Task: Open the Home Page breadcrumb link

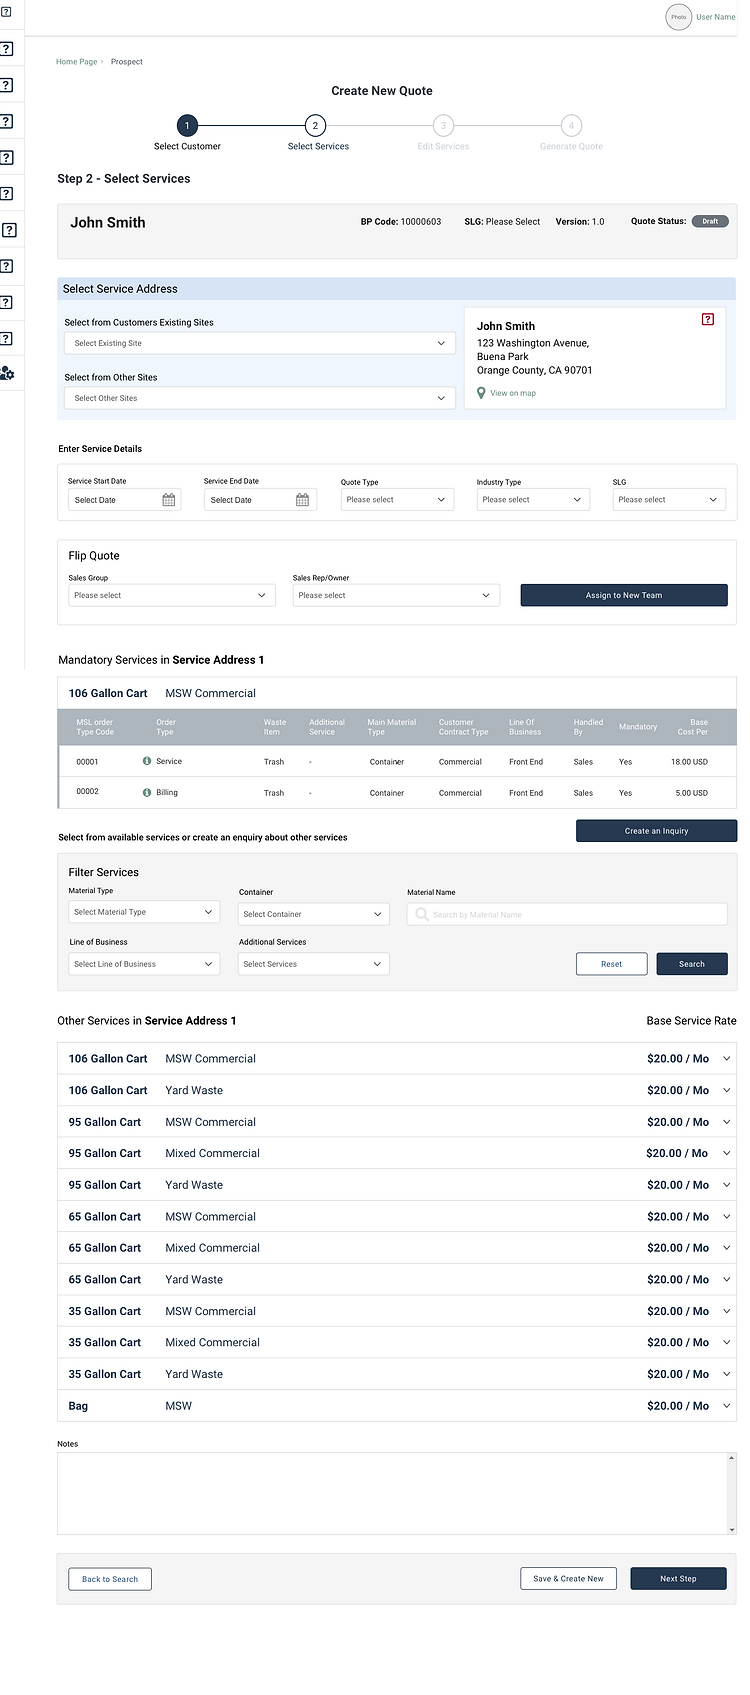Action: tap(77, 62)
